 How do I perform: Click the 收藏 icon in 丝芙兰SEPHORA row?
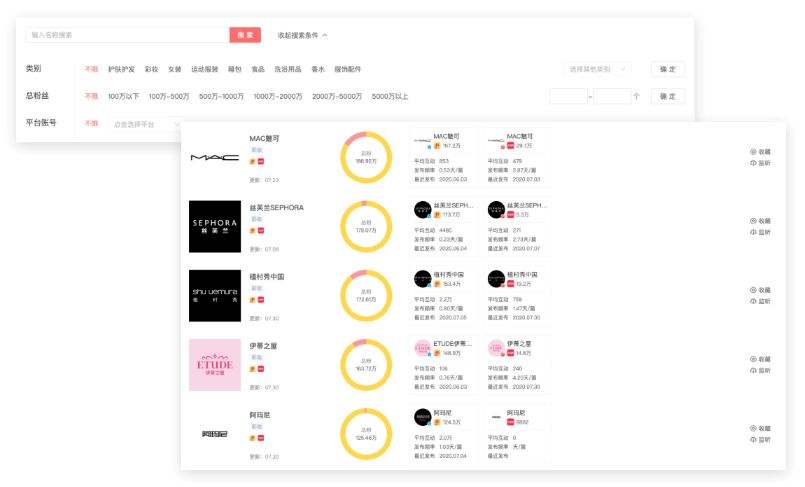(x=753, y=221)
